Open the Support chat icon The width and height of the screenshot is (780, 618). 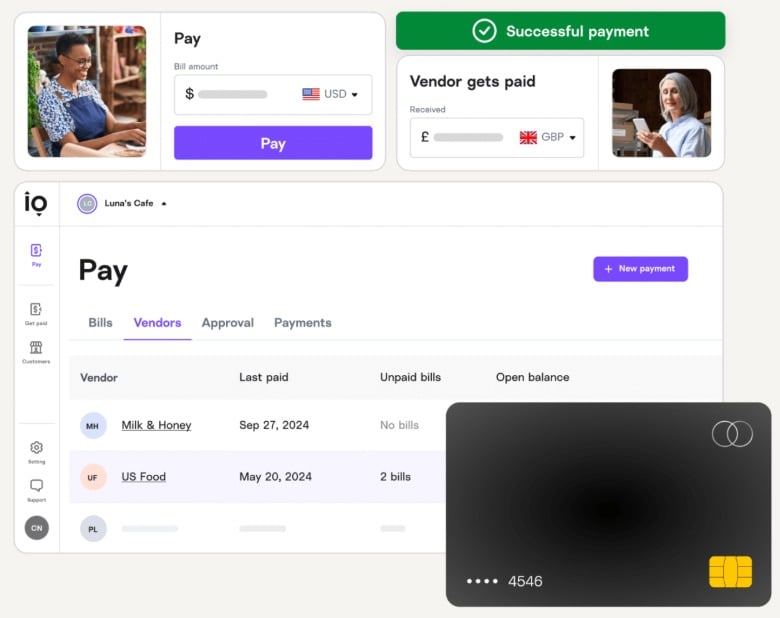click(x=36, y=490)
